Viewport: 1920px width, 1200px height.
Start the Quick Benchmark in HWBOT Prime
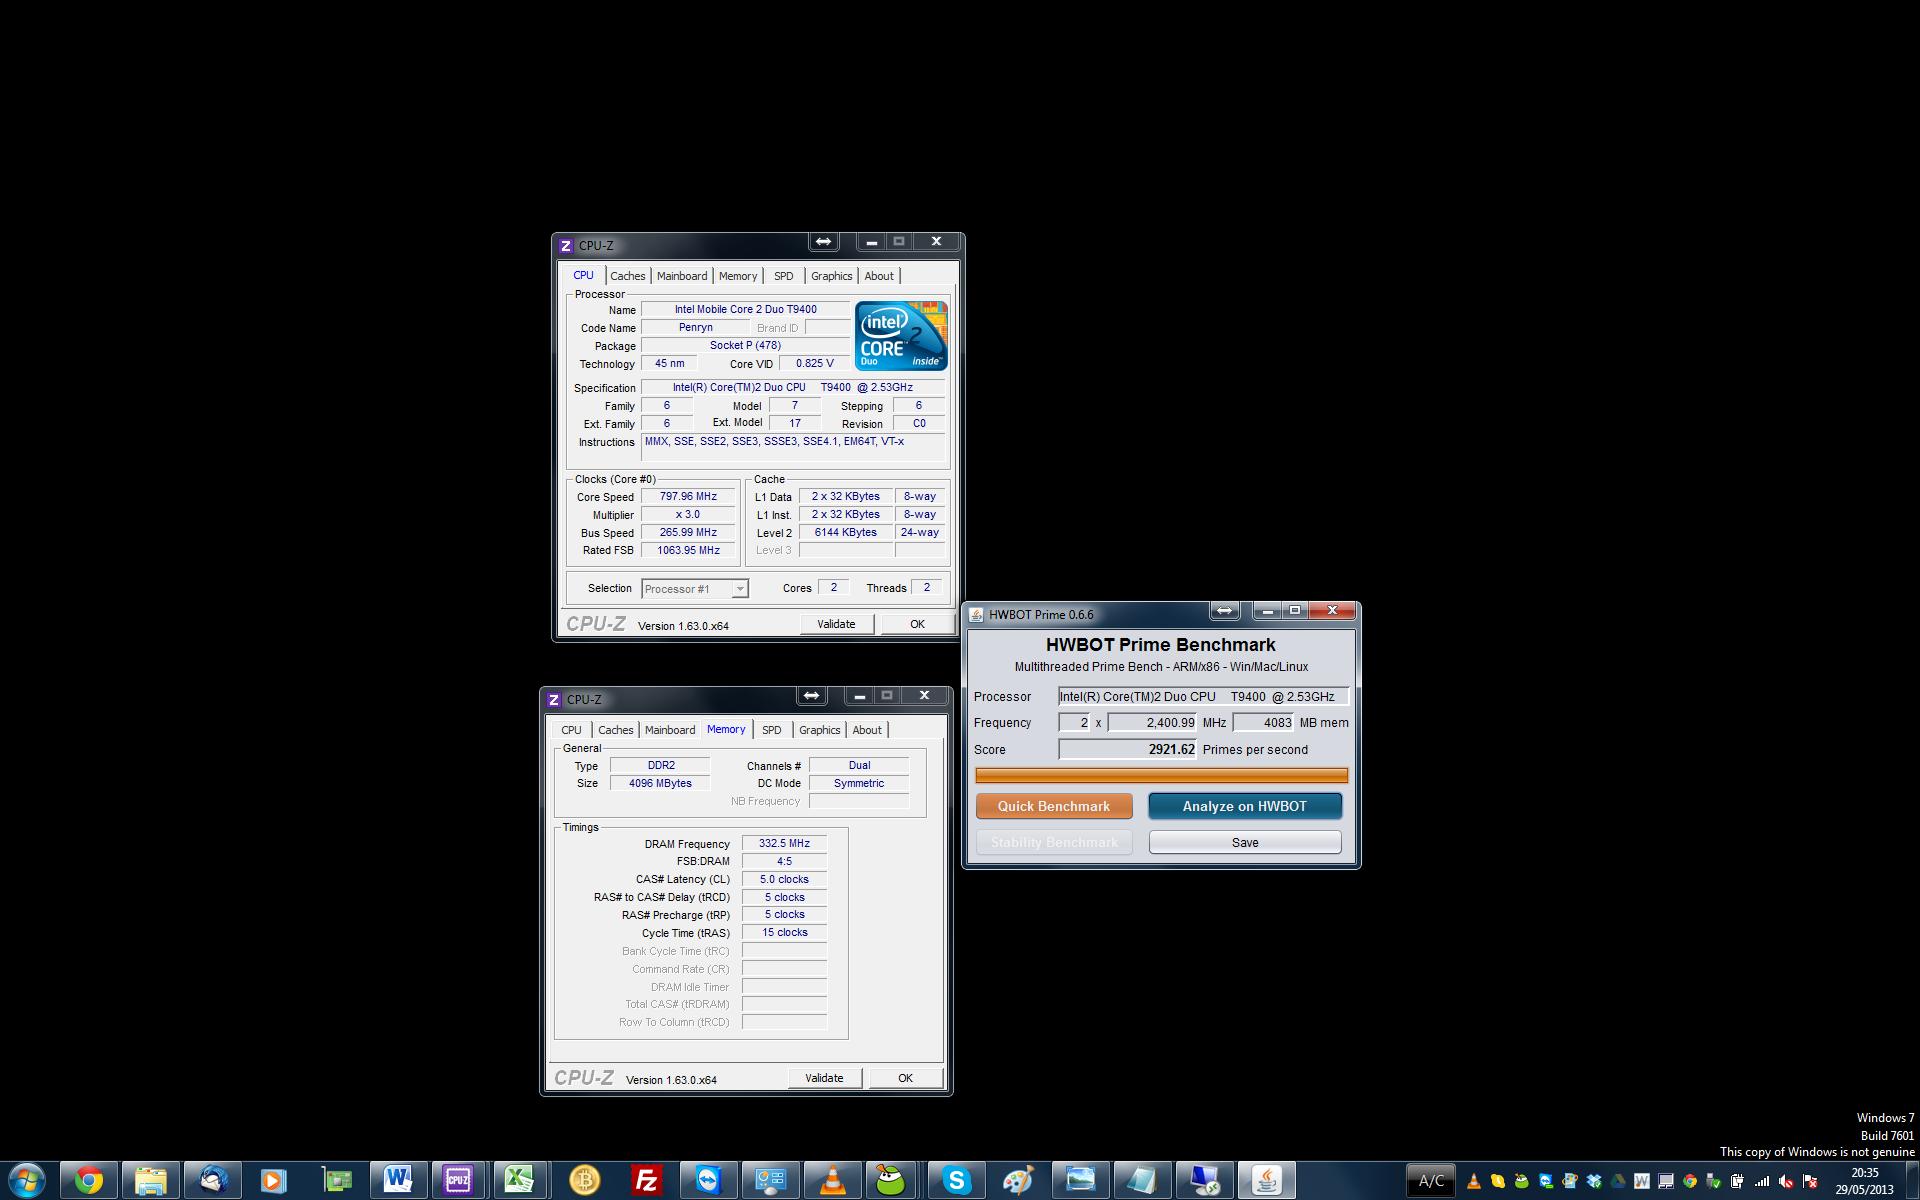[x=1054, y=806]
